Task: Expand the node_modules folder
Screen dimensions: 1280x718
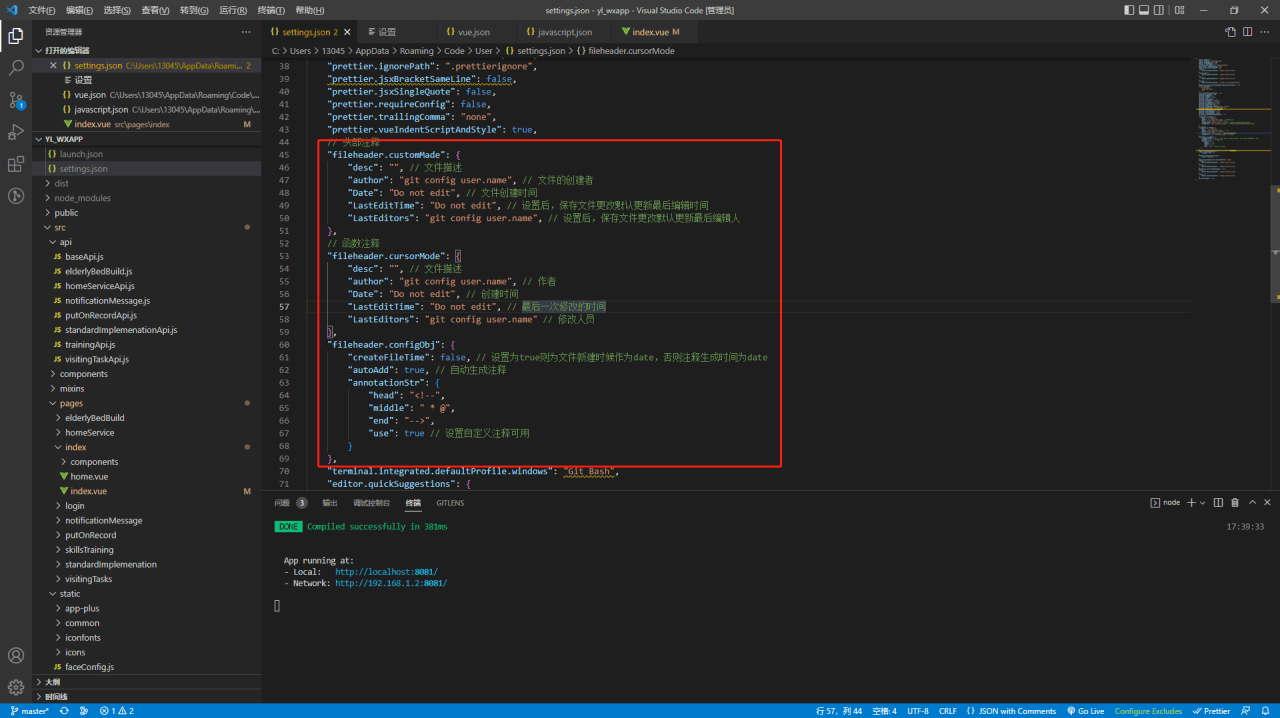Action: (82, 198)
